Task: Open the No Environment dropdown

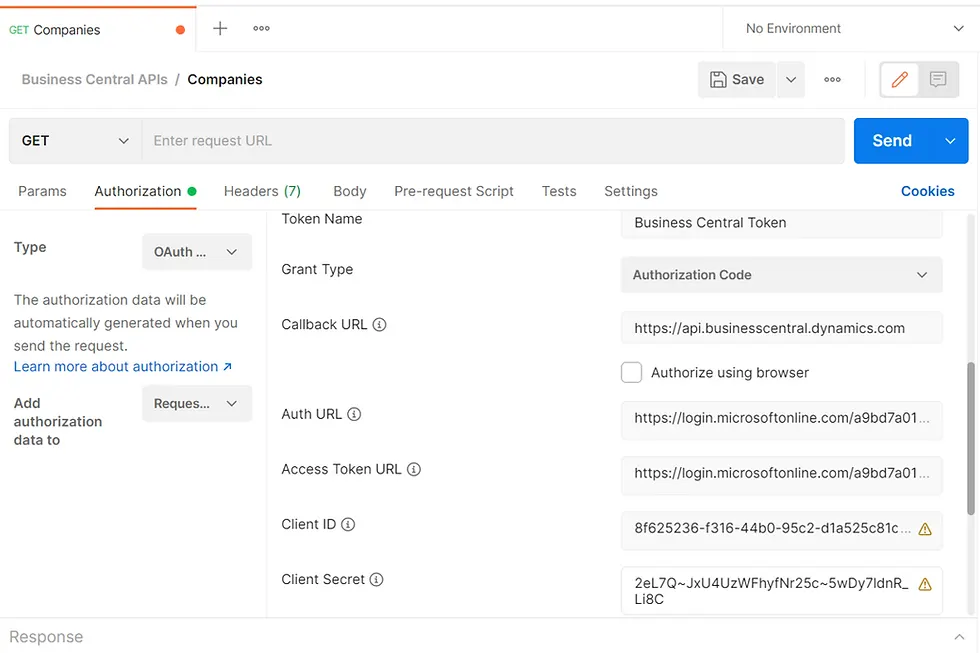Action: click(854, 29)
